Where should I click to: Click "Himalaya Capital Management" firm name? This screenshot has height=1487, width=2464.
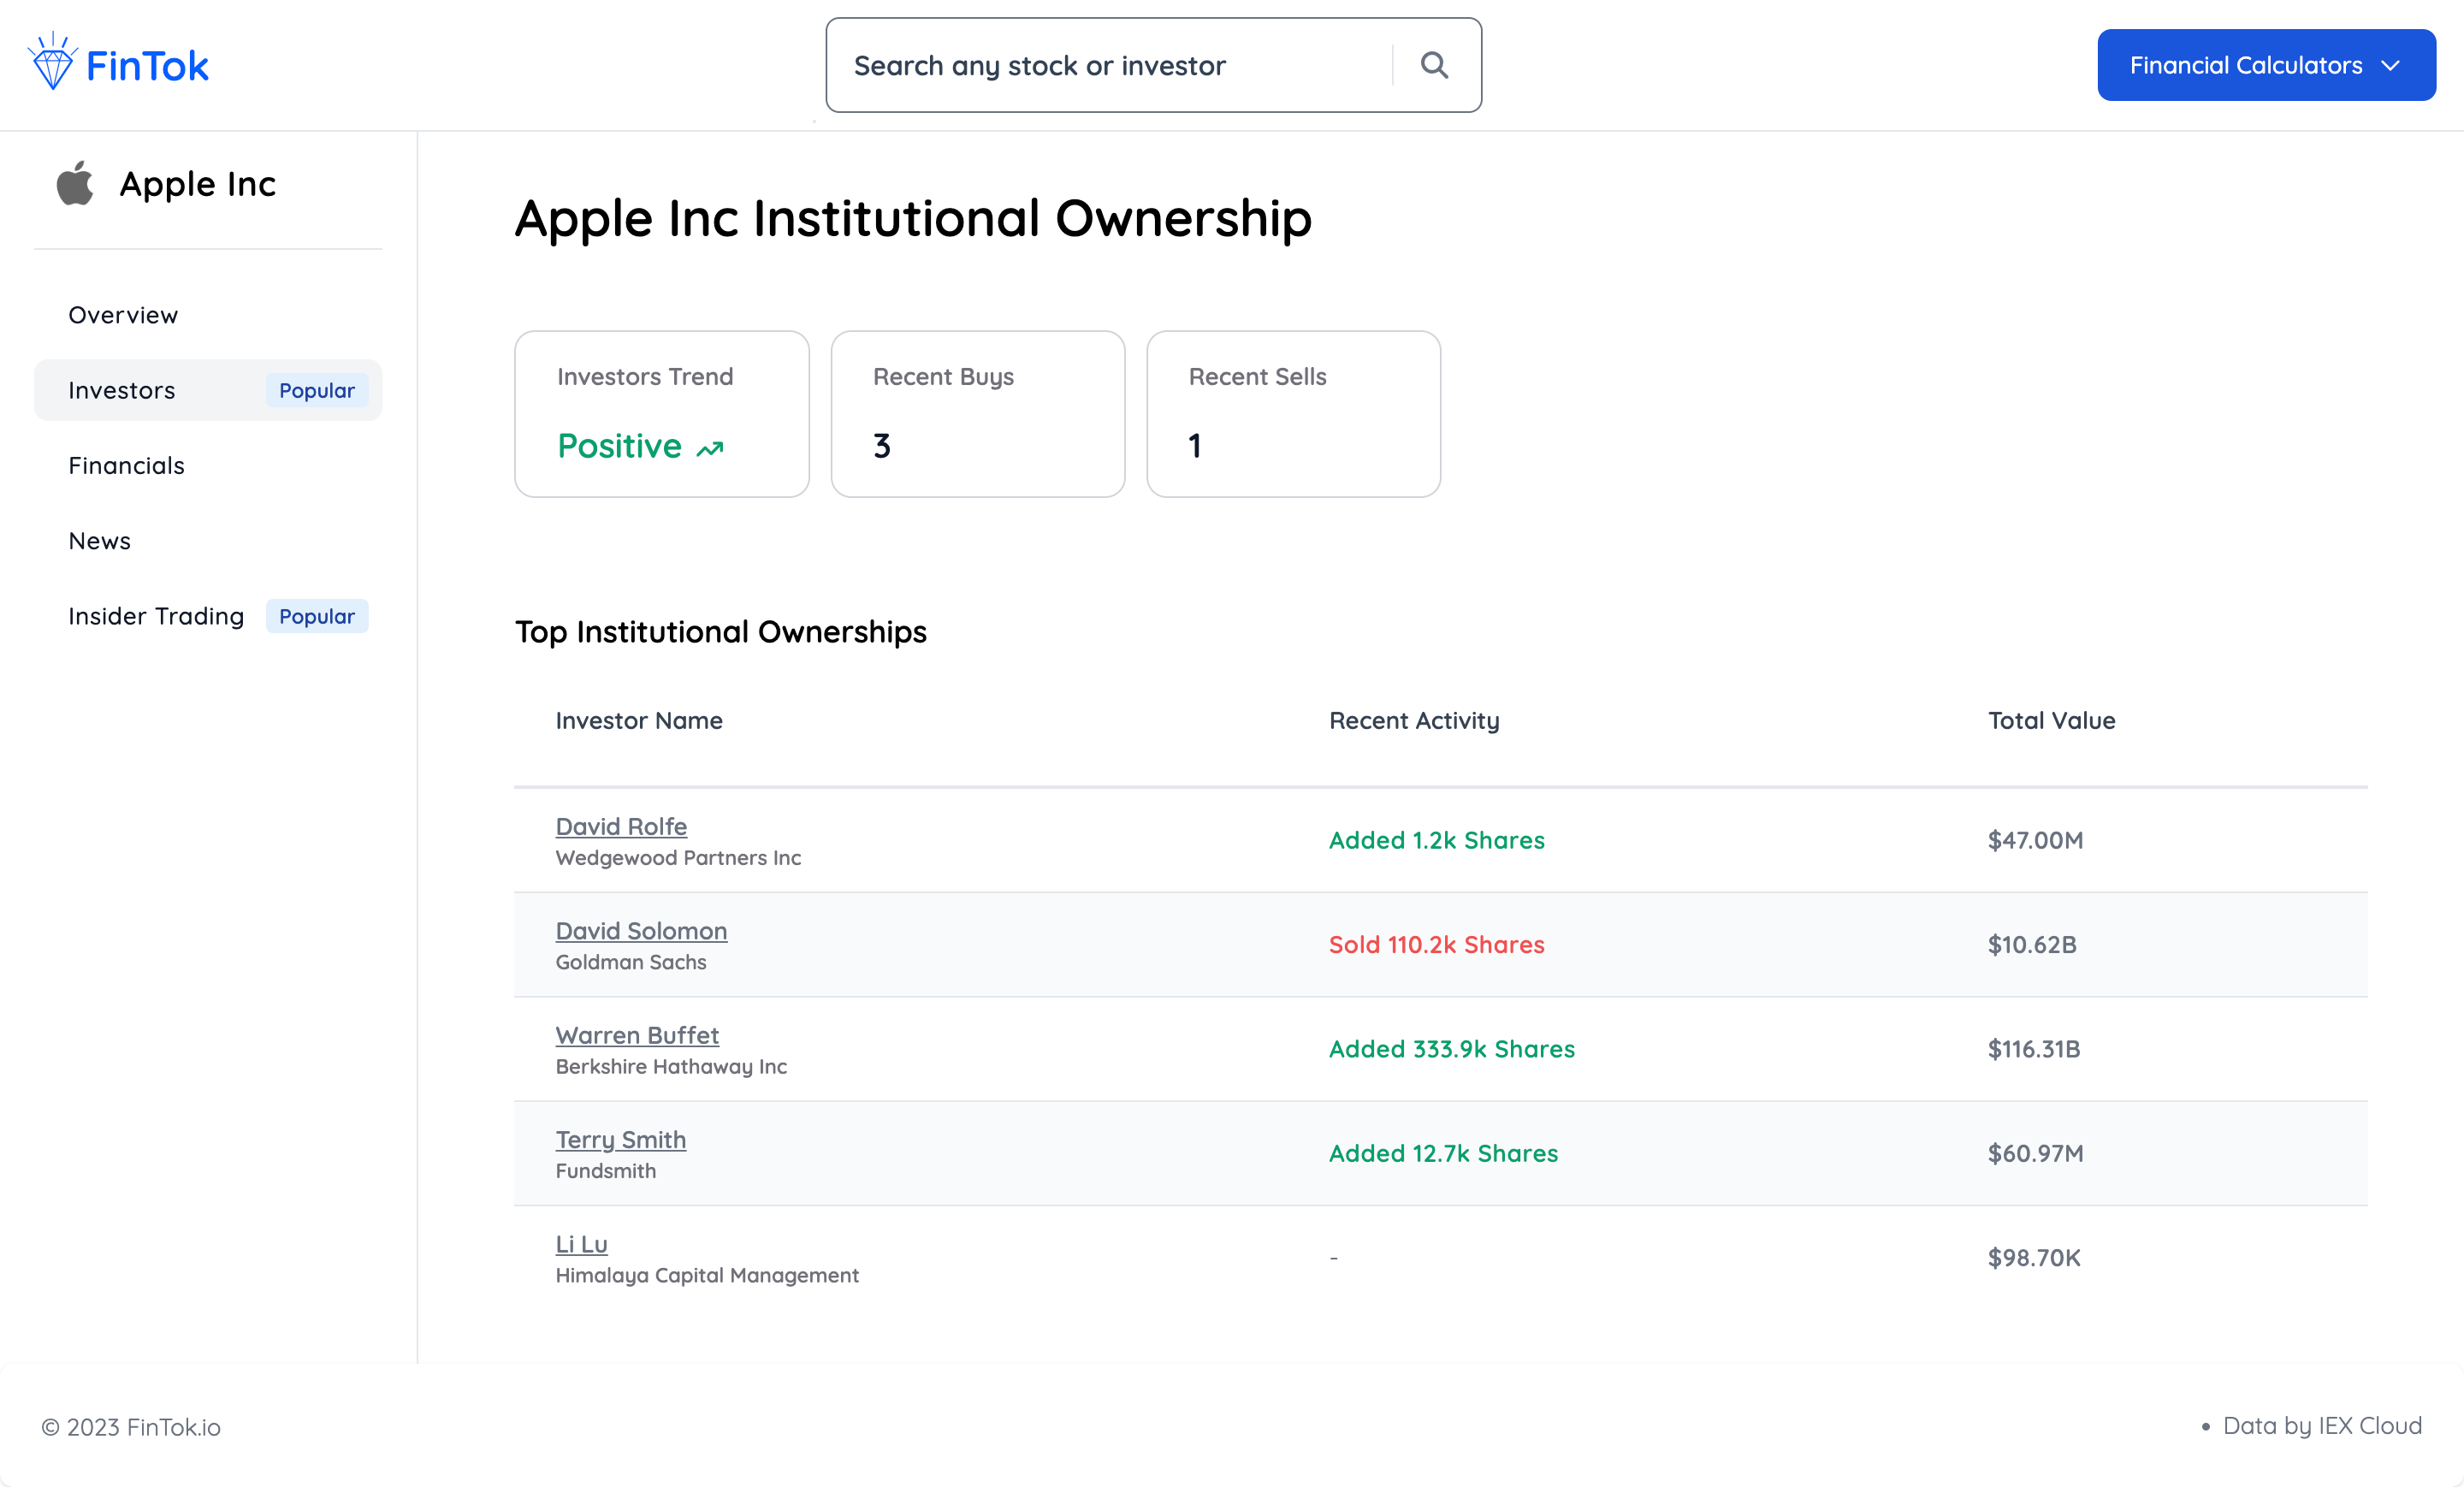(707, 1275)
